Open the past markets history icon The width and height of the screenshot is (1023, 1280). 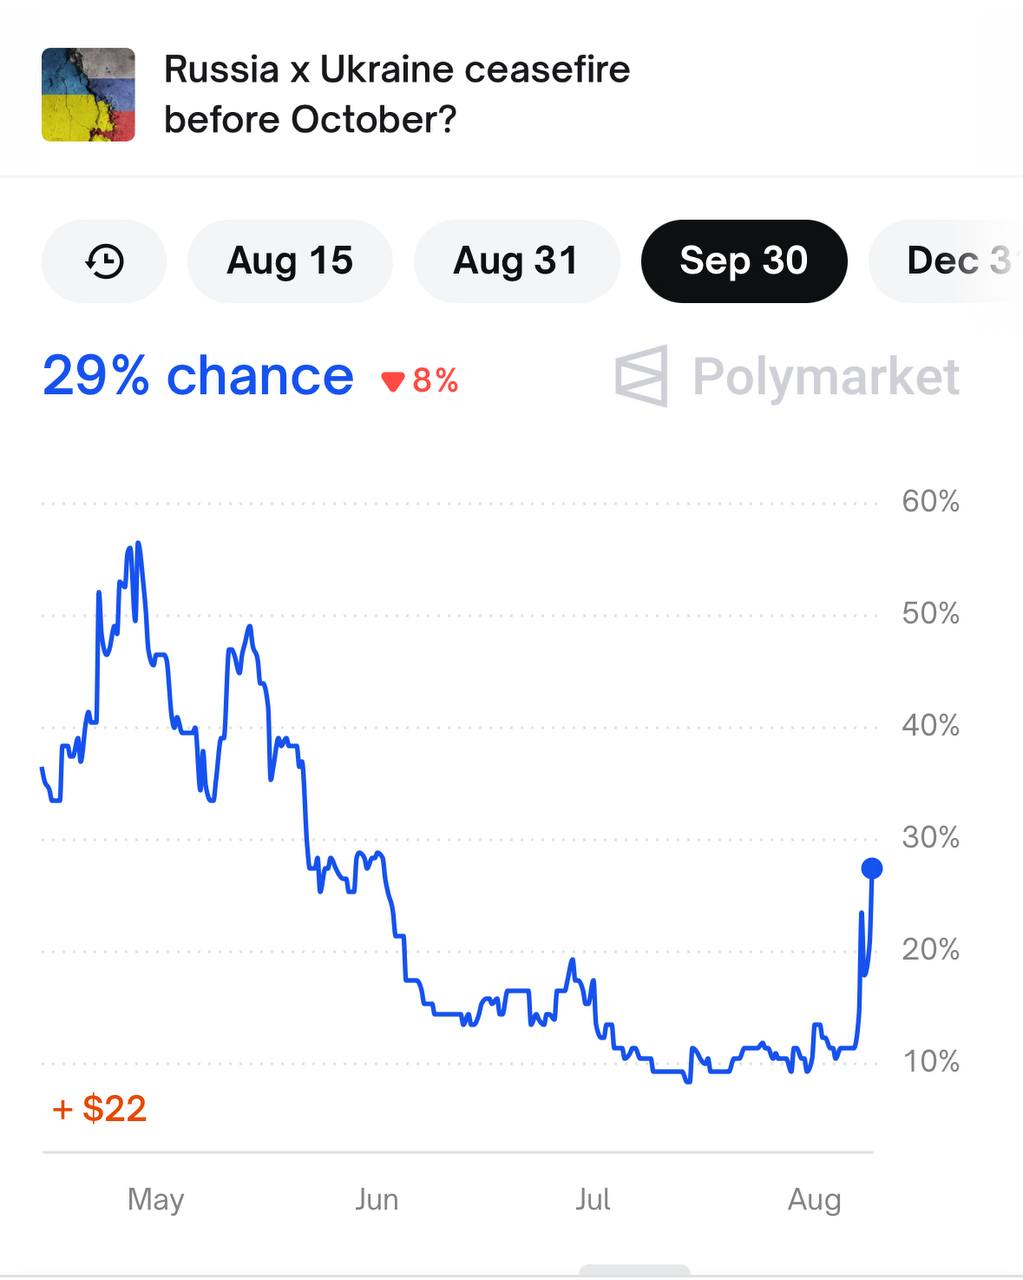click(x=104, y=261)
